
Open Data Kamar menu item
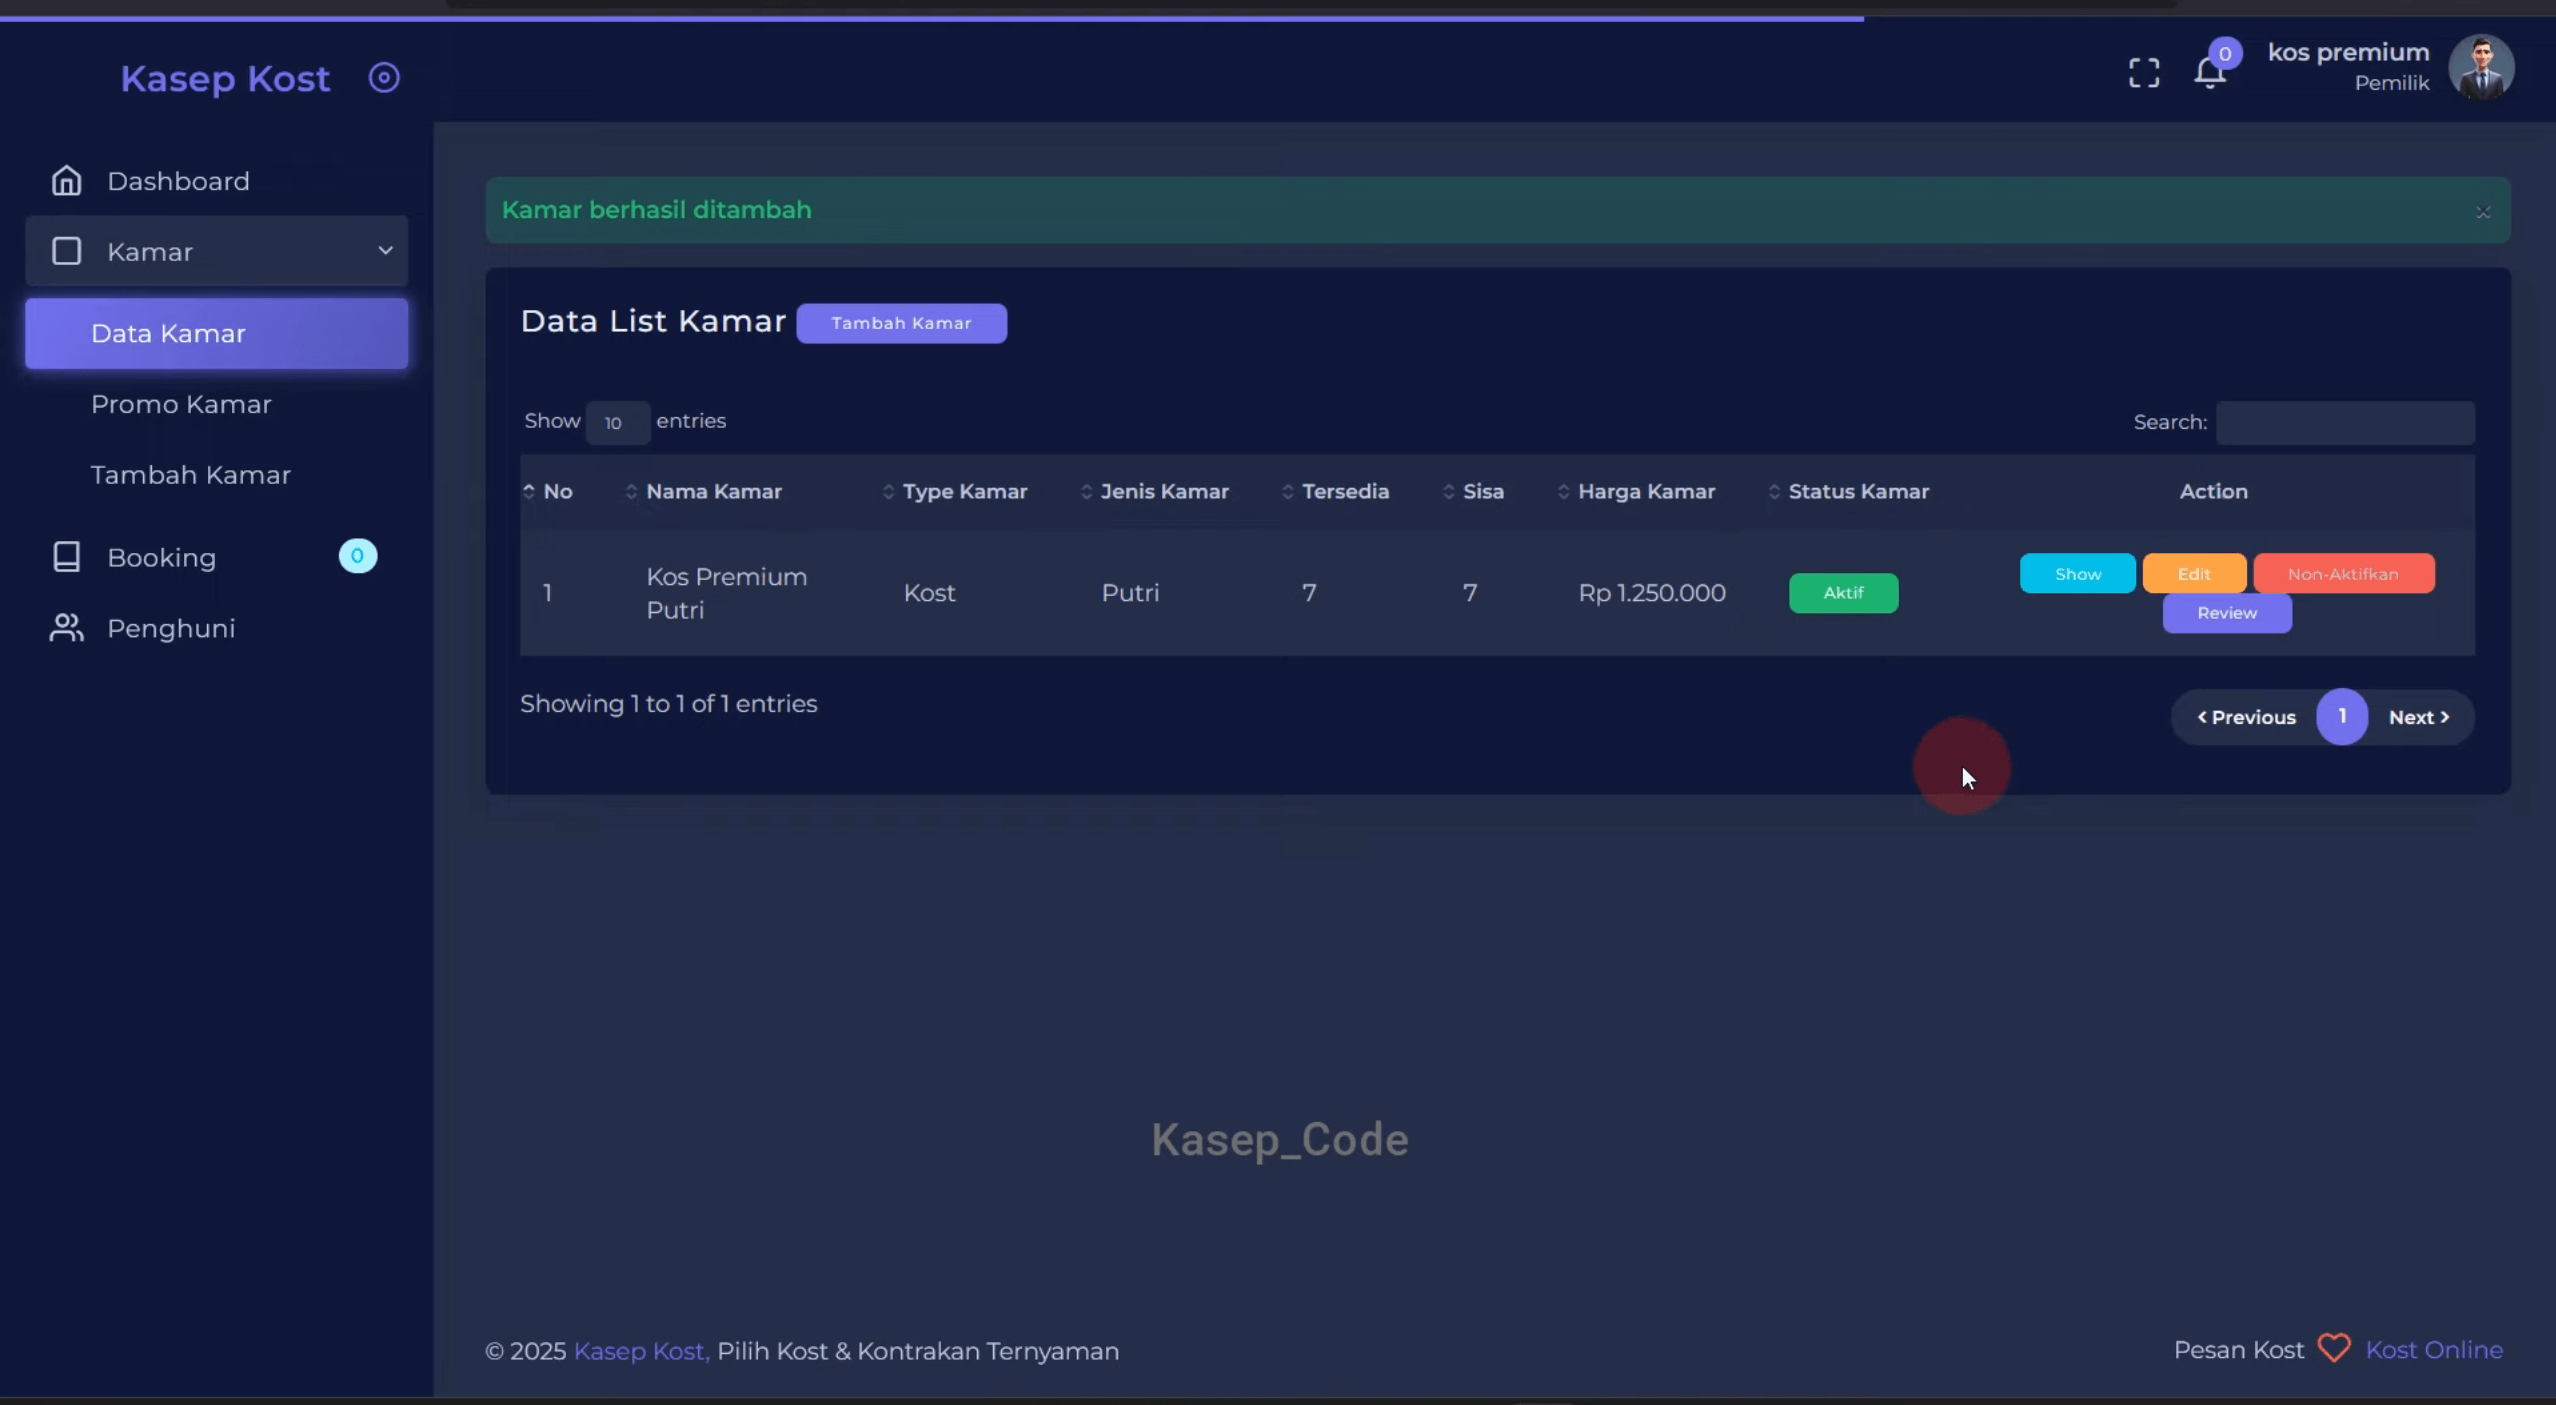pyautogui.click(x=217, y=333)
